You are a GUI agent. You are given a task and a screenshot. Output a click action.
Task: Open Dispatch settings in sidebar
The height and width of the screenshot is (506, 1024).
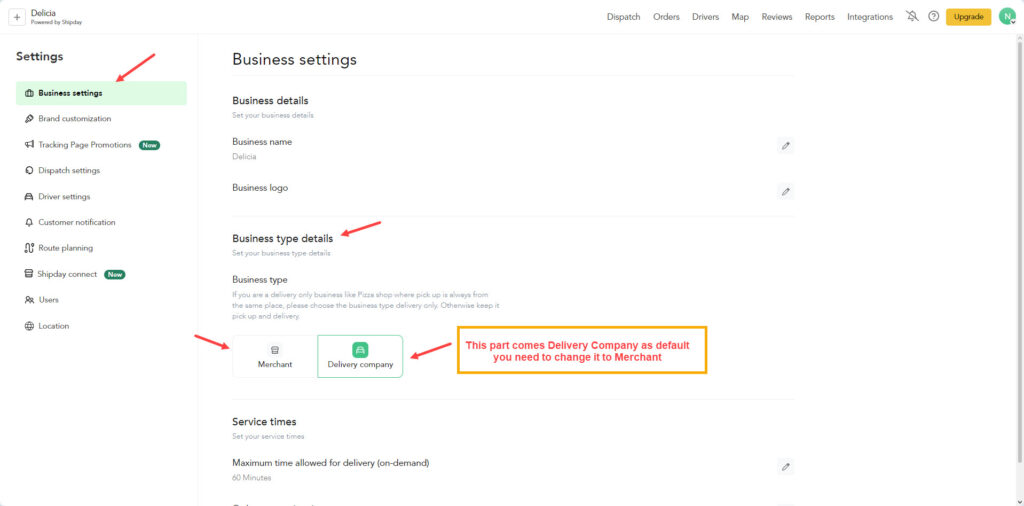(x=69, y=171)
